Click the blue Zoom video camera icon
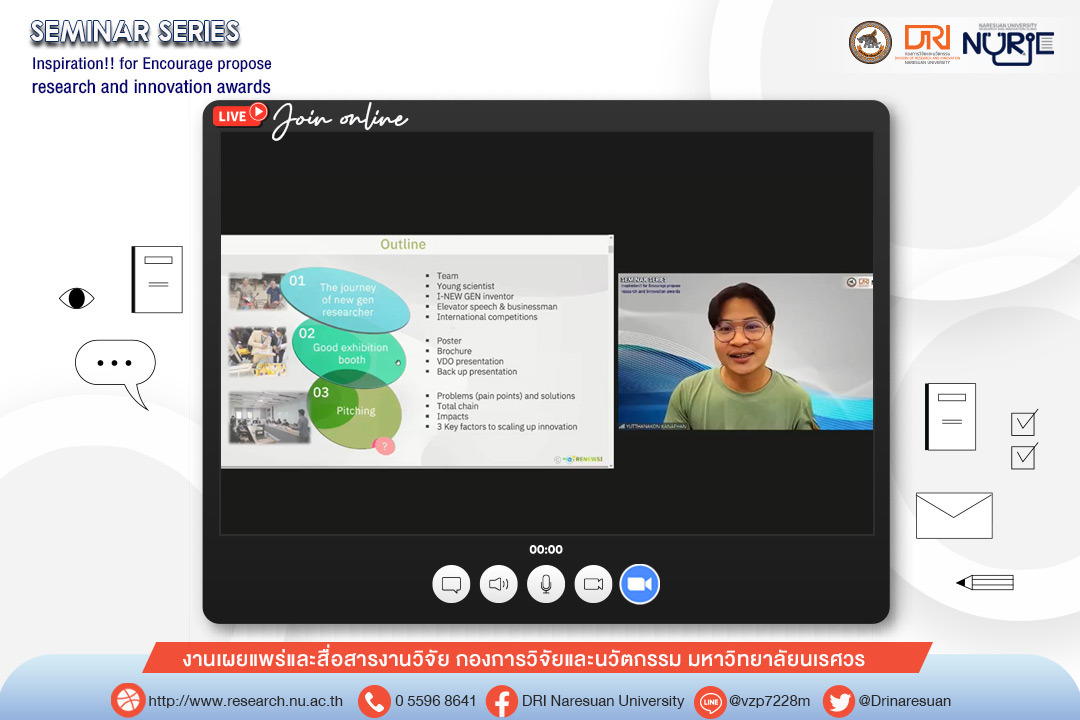This screenshot has width=1080, height=720. coord(640,584)
